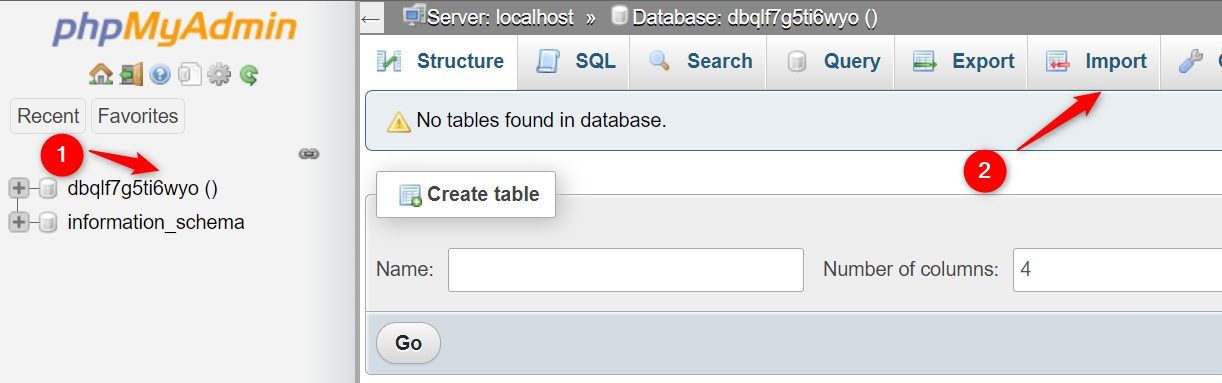This screenshot has height=383, width=1222.
Task: Open navigation panel settings gear icon
Action: coord(219,74)
